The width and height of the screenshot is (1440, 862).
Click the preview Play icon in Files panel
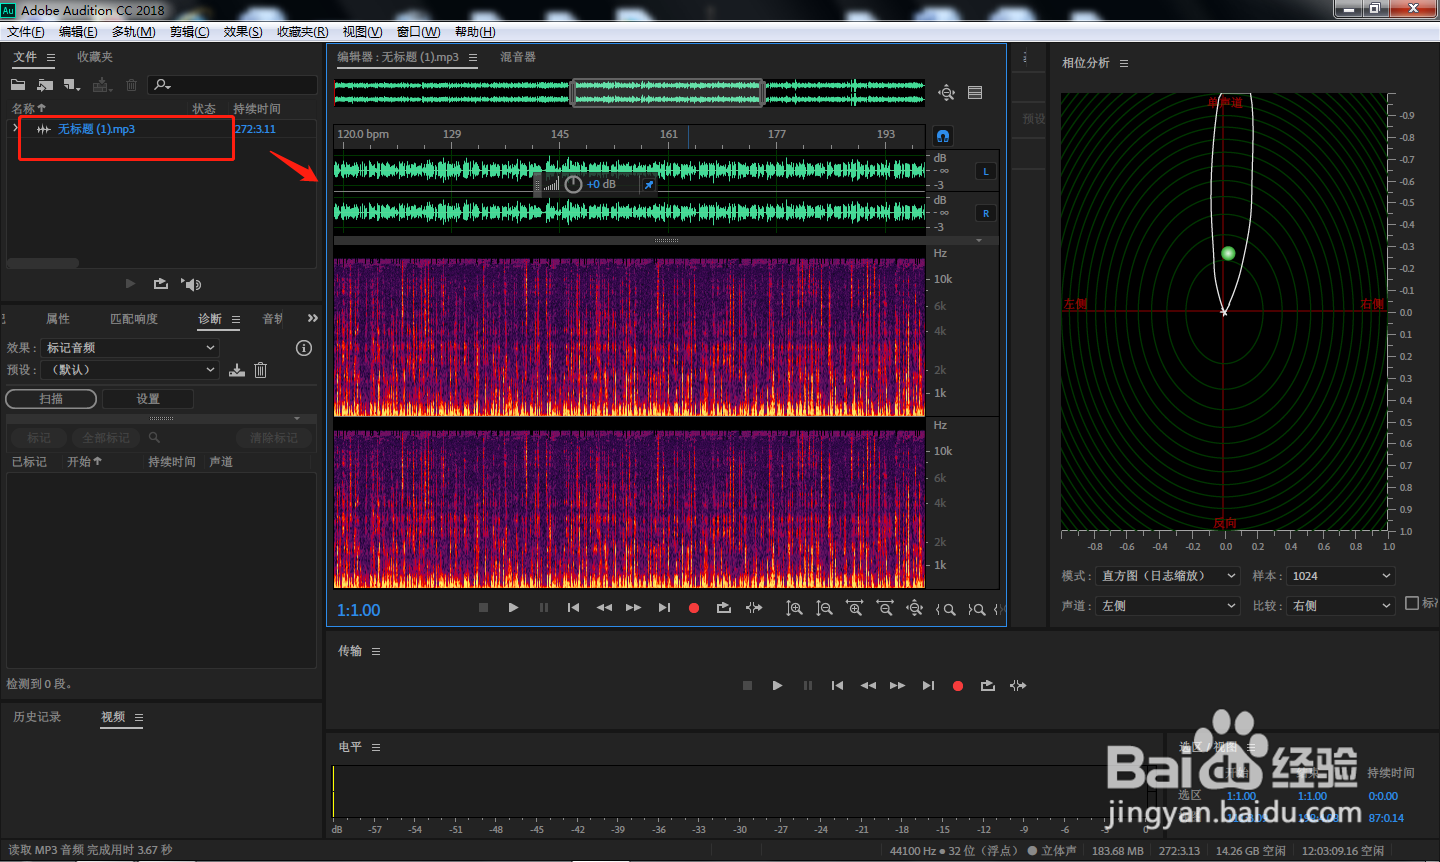pos(130,284)
